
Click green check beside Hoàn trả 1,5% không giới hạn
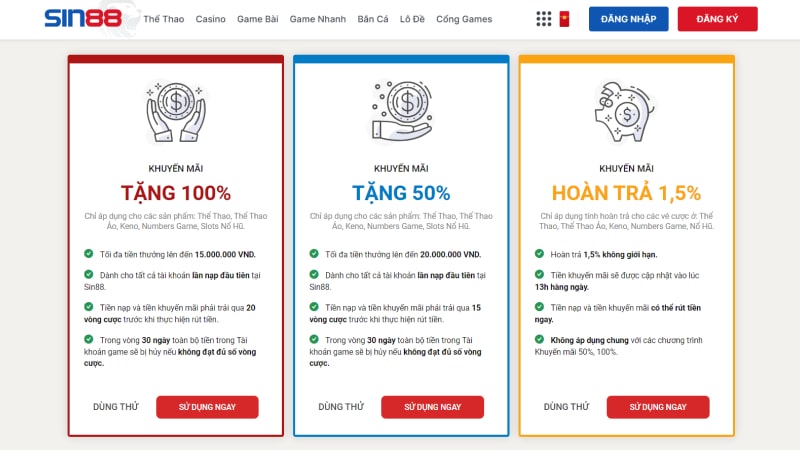pyautogui.click(x=539, y=254)
